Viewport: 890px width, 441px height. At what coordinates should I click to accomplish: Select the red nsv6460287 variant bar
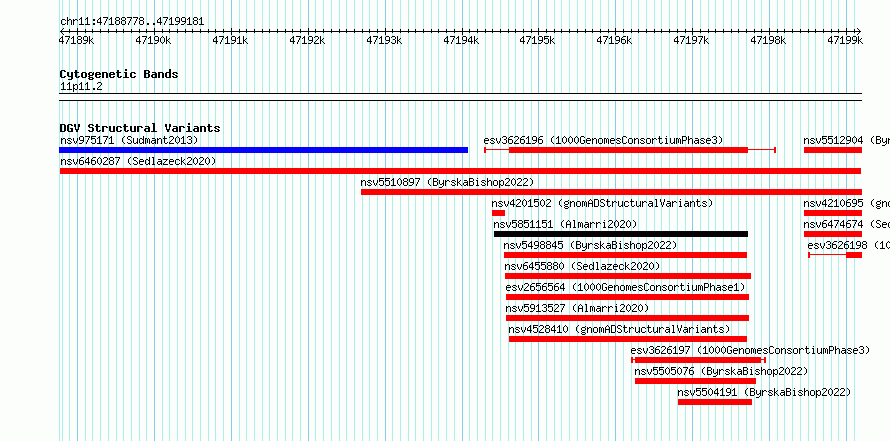[460, 171]
